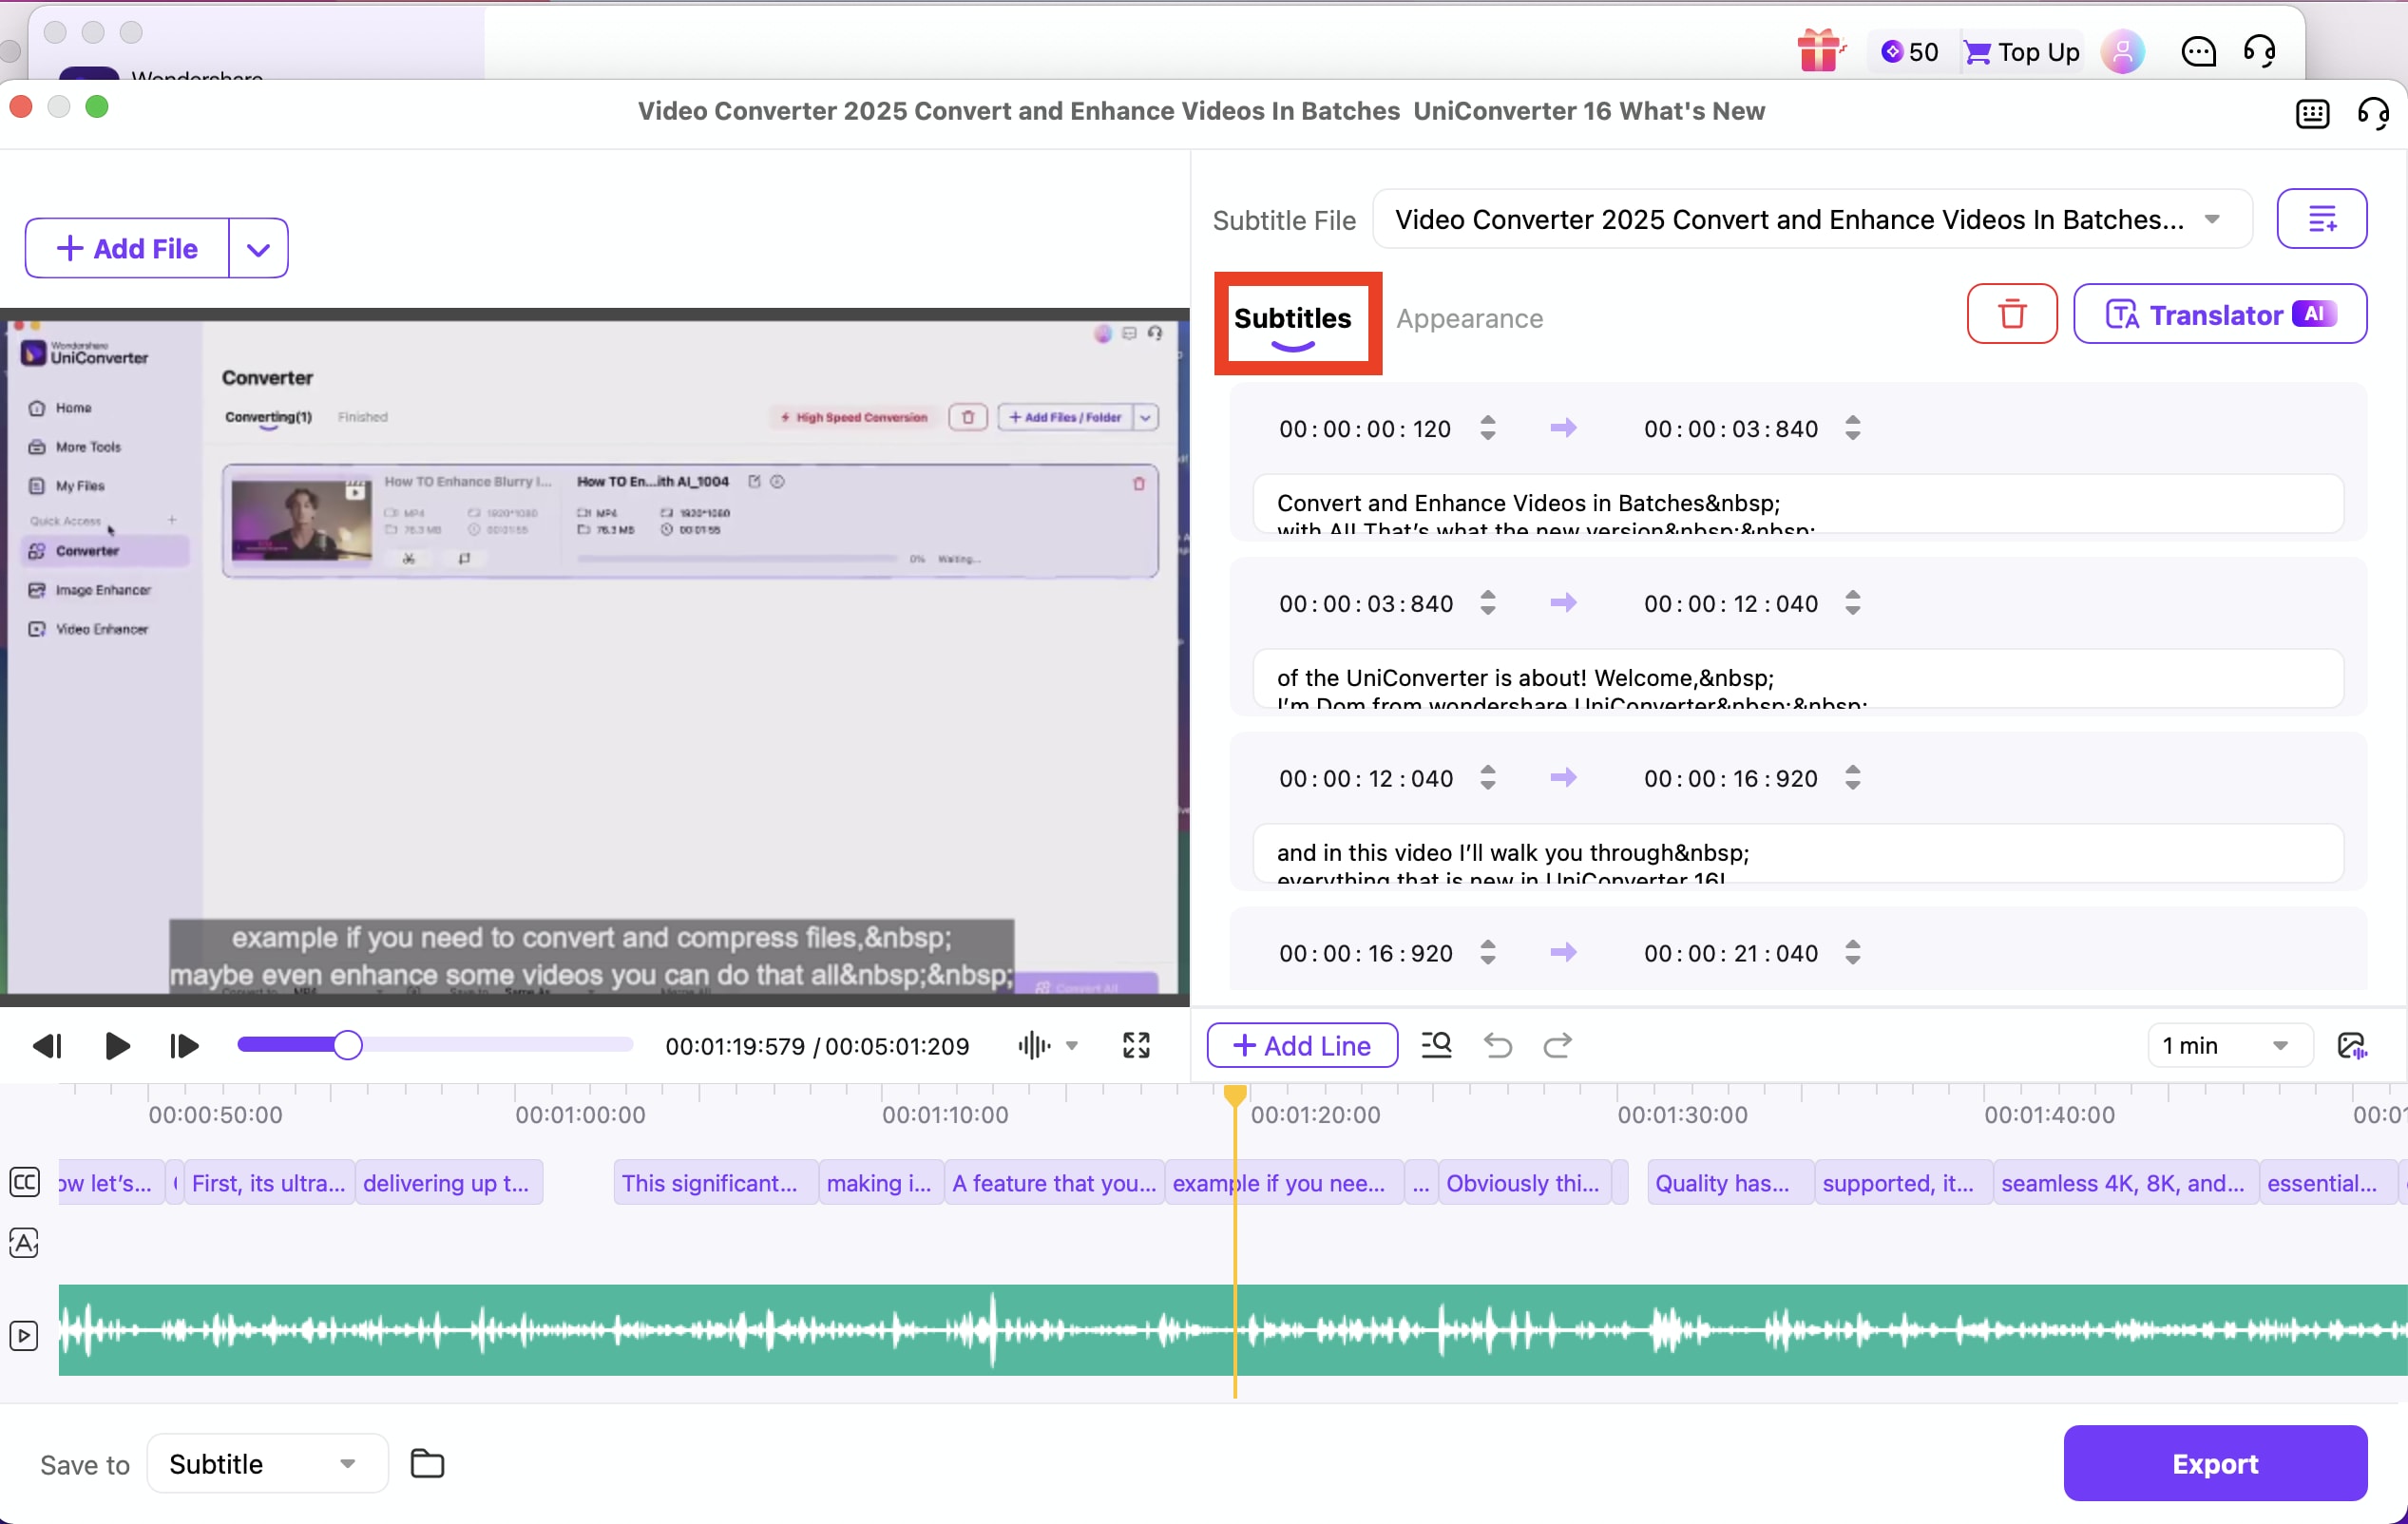Viewport: 2408px width, 1524px height.
Task: Delete subtitles using the trash icon
Action: 2011,314
